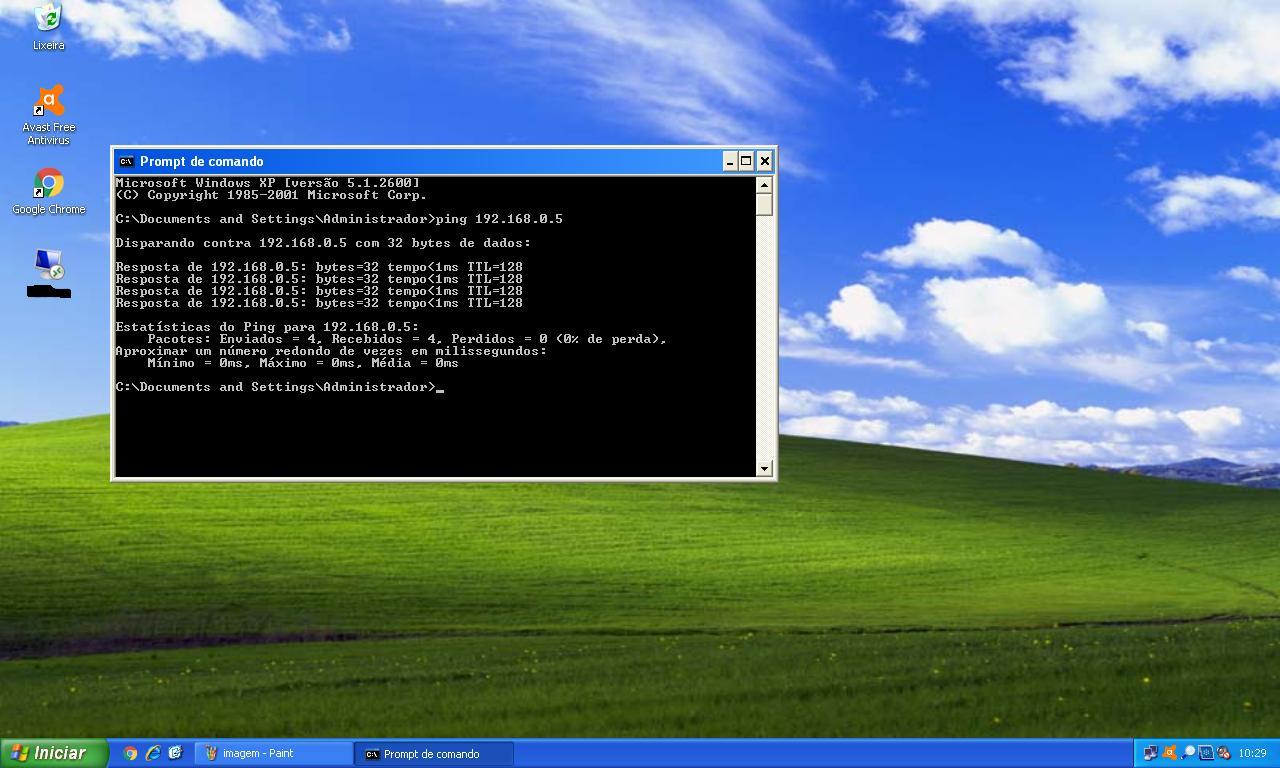Click the network connection tray icon
This screenshot has height=768, width=1280.
coord(1150,753)
